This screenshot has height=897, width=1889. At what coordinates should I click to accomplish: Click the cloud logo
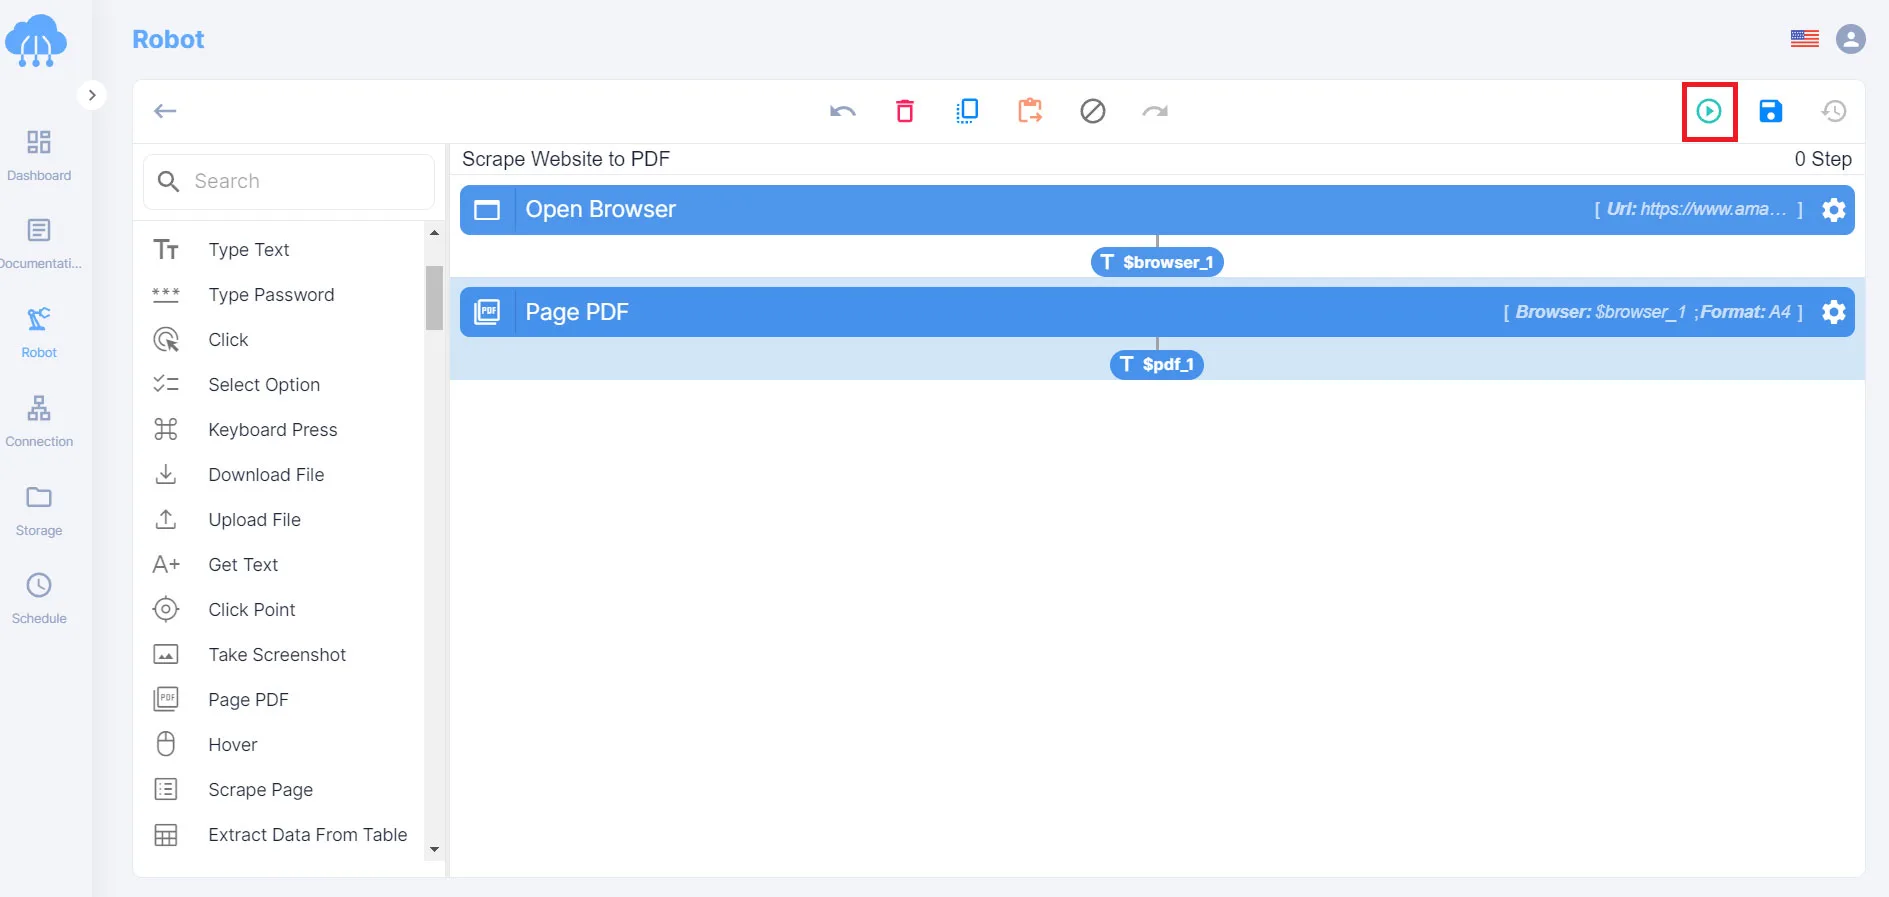coord(36,41)
